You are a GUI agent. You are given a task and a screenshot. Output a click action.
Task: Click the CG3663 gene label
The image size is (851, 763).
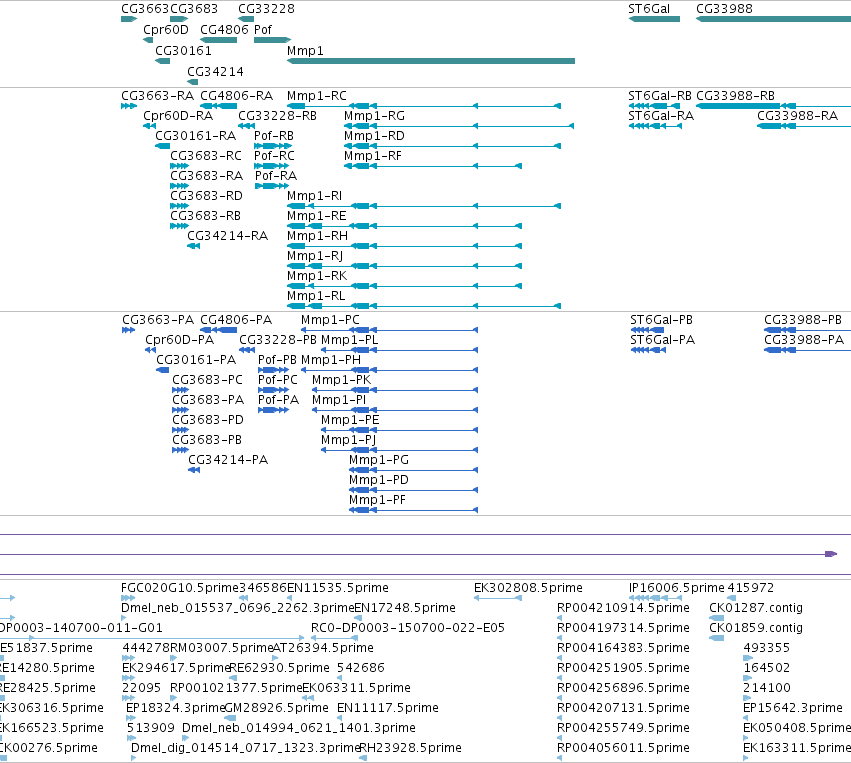(145, 9)
